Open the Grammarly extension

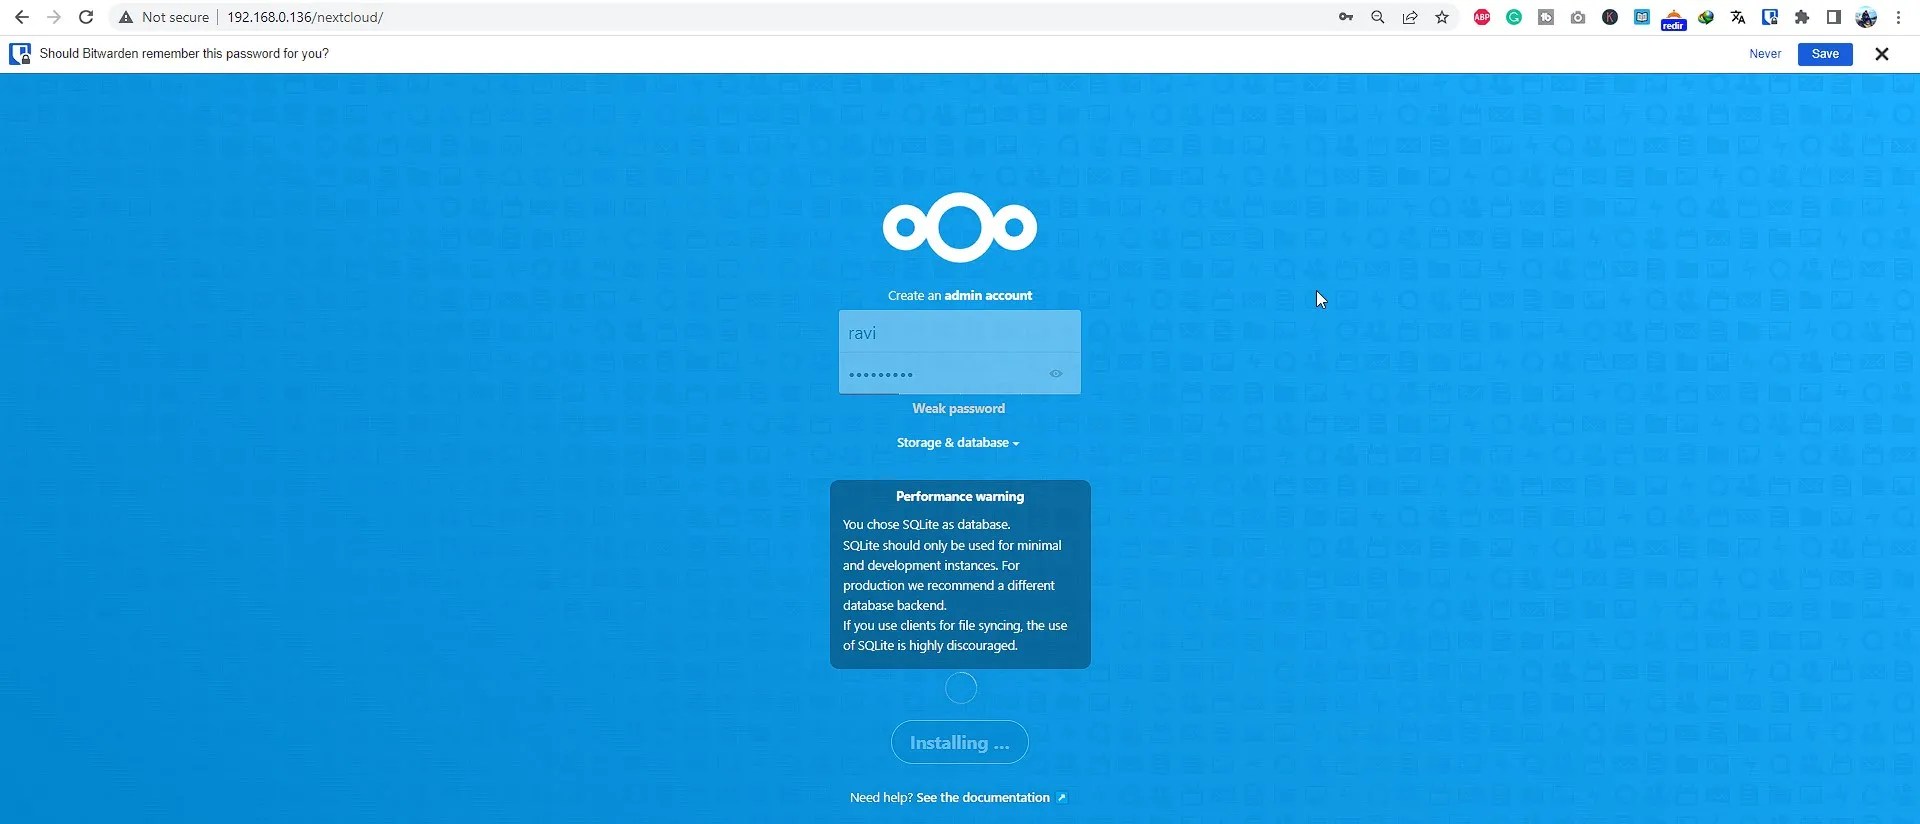point(1514,17)
